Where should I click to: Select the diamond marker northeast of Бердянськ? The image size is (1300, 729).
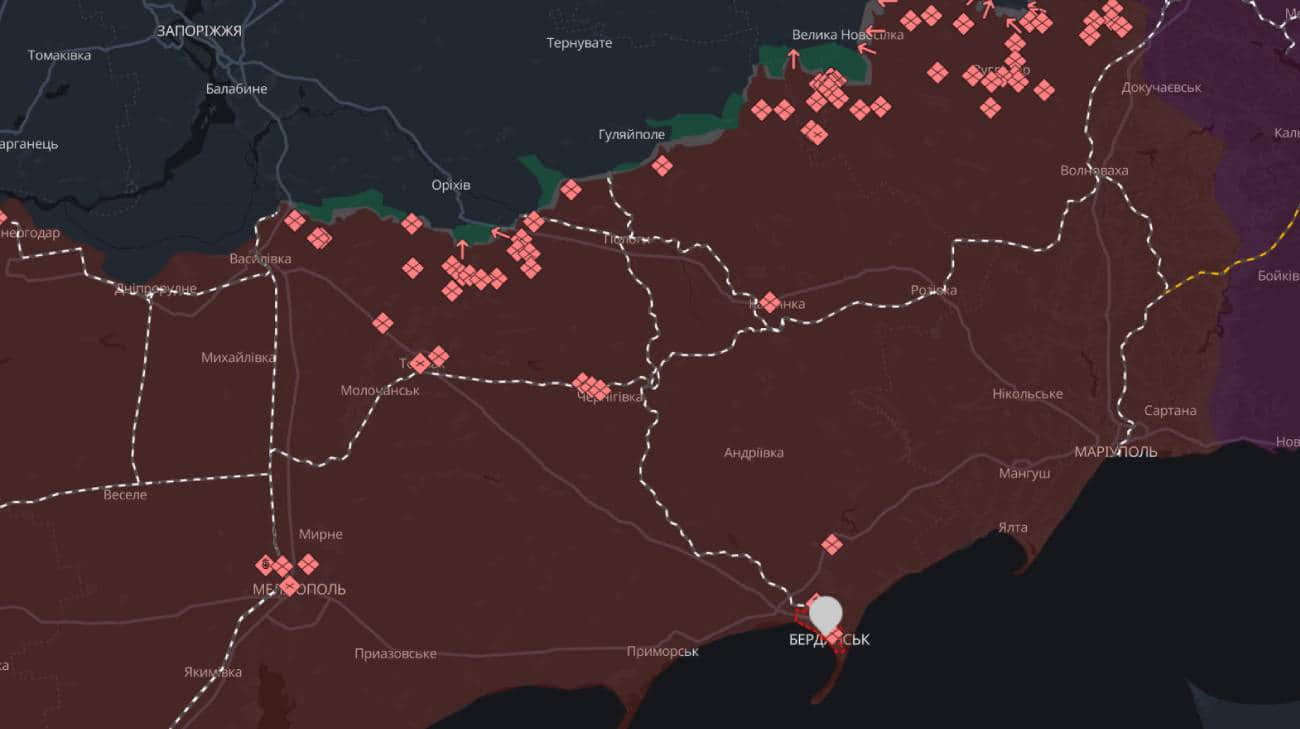pyautogui.click(x=832, y=544)
